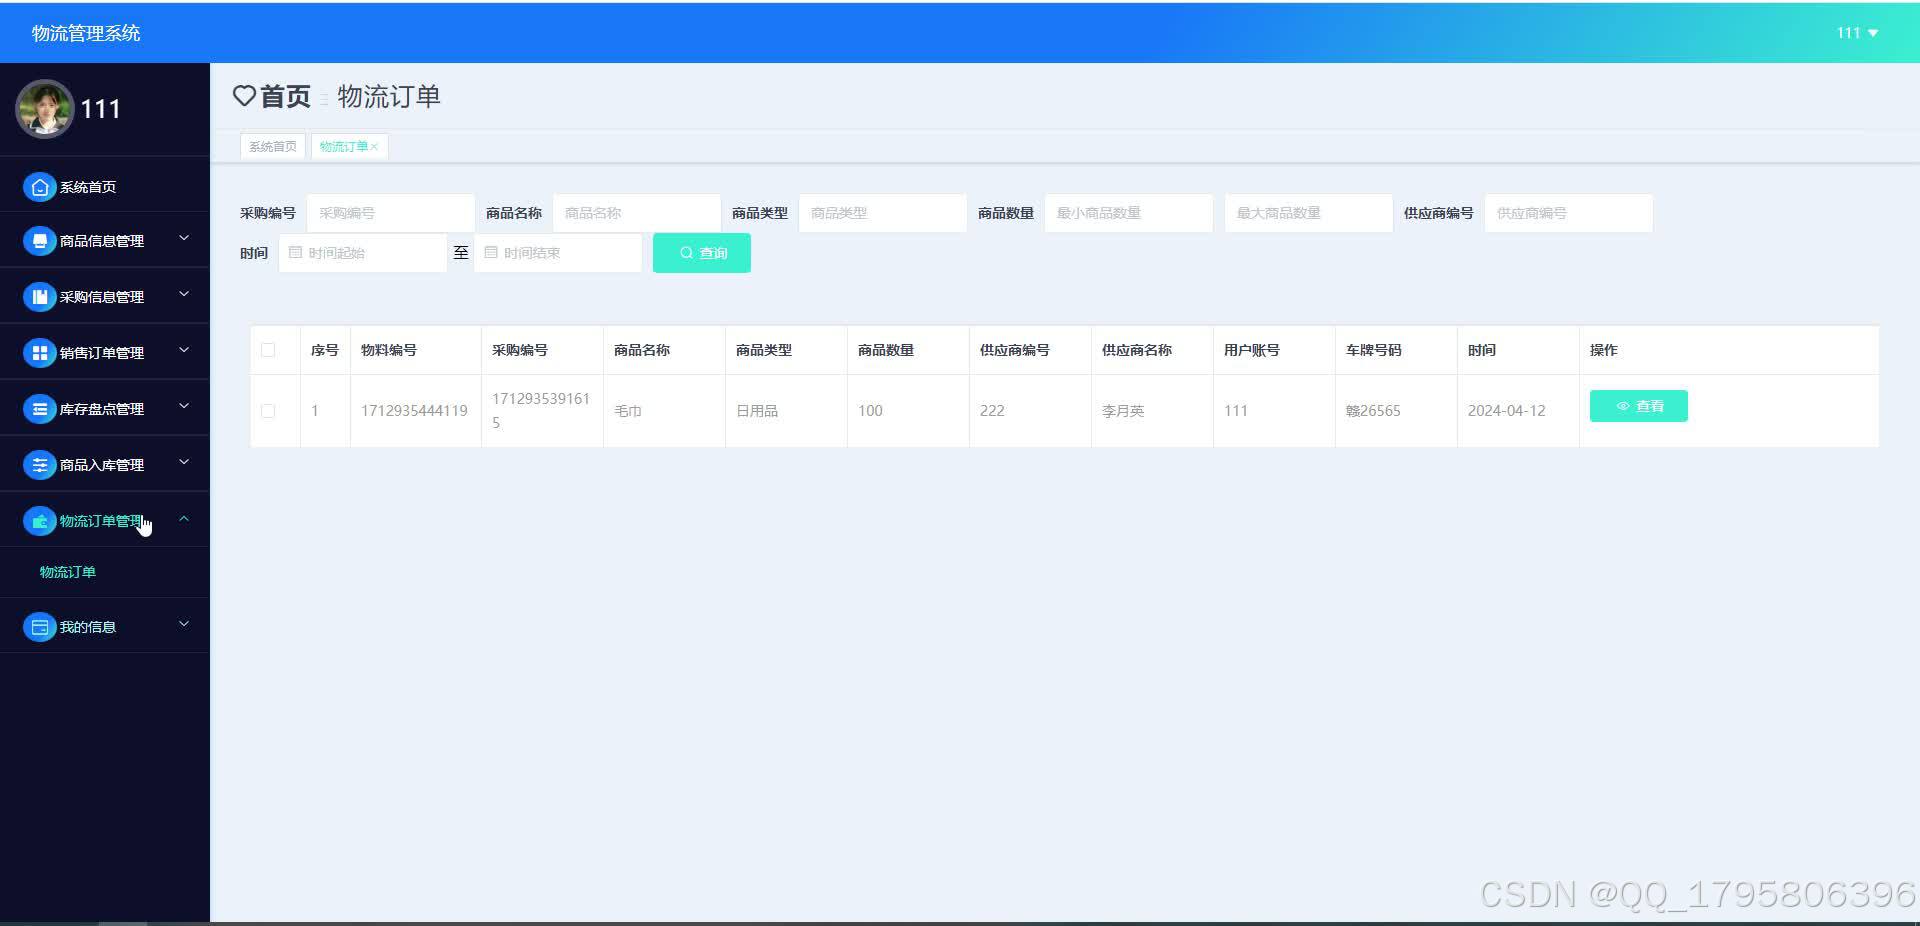Expand the 商品入库管理 menu chevron
This screenshot has width=1920, height=926.
click(184, 462)
